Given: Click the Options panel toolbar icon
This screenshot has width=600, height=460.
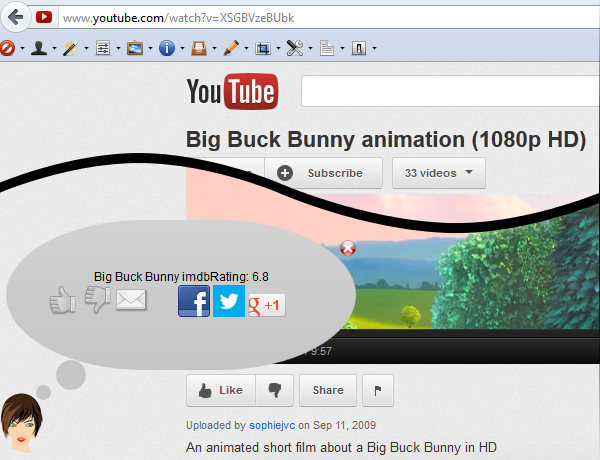Looking at the screenshot, I should 359,48.
